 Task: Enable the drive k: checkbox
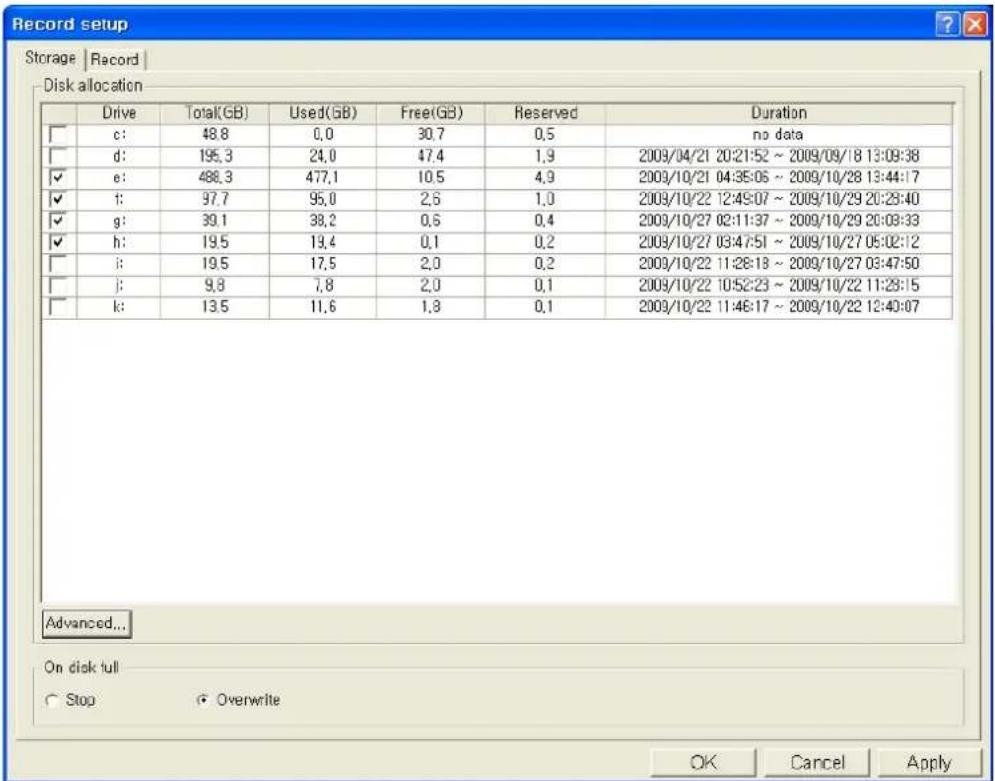[x=58, y=307]
